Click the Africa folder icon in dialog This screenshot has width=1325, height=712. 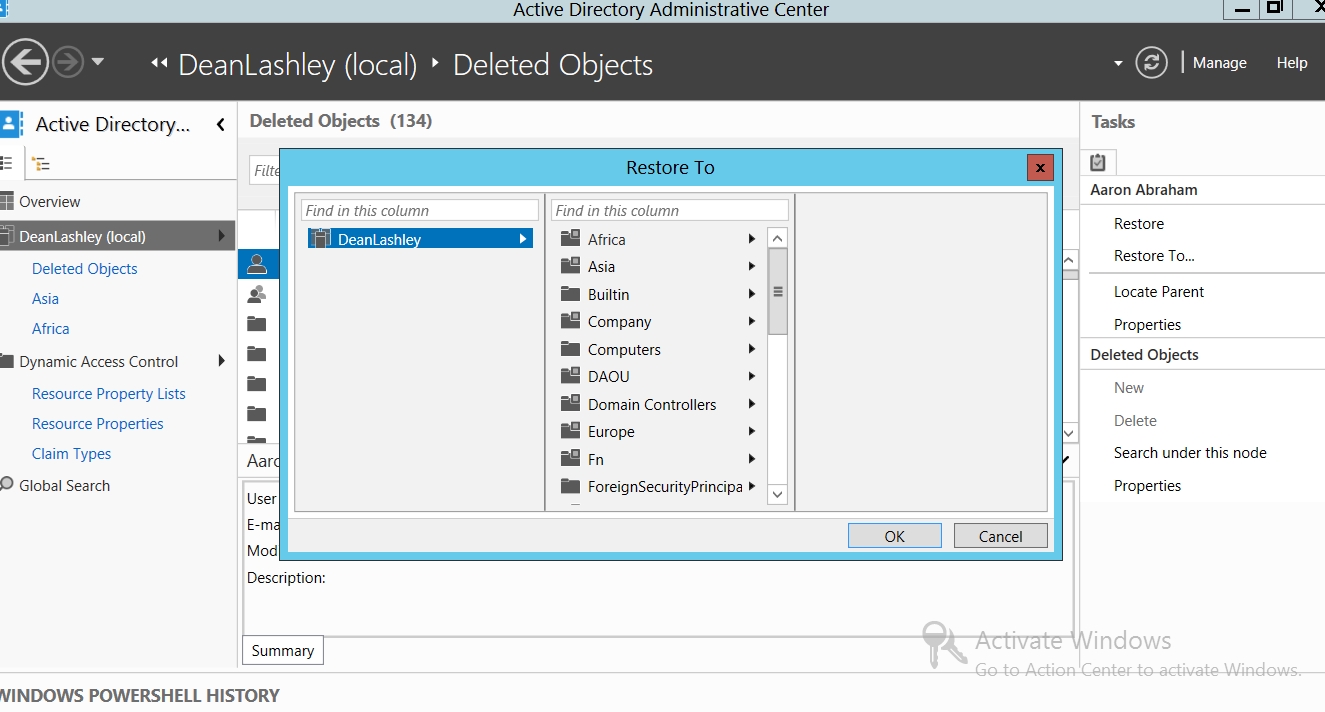(571, 239)
